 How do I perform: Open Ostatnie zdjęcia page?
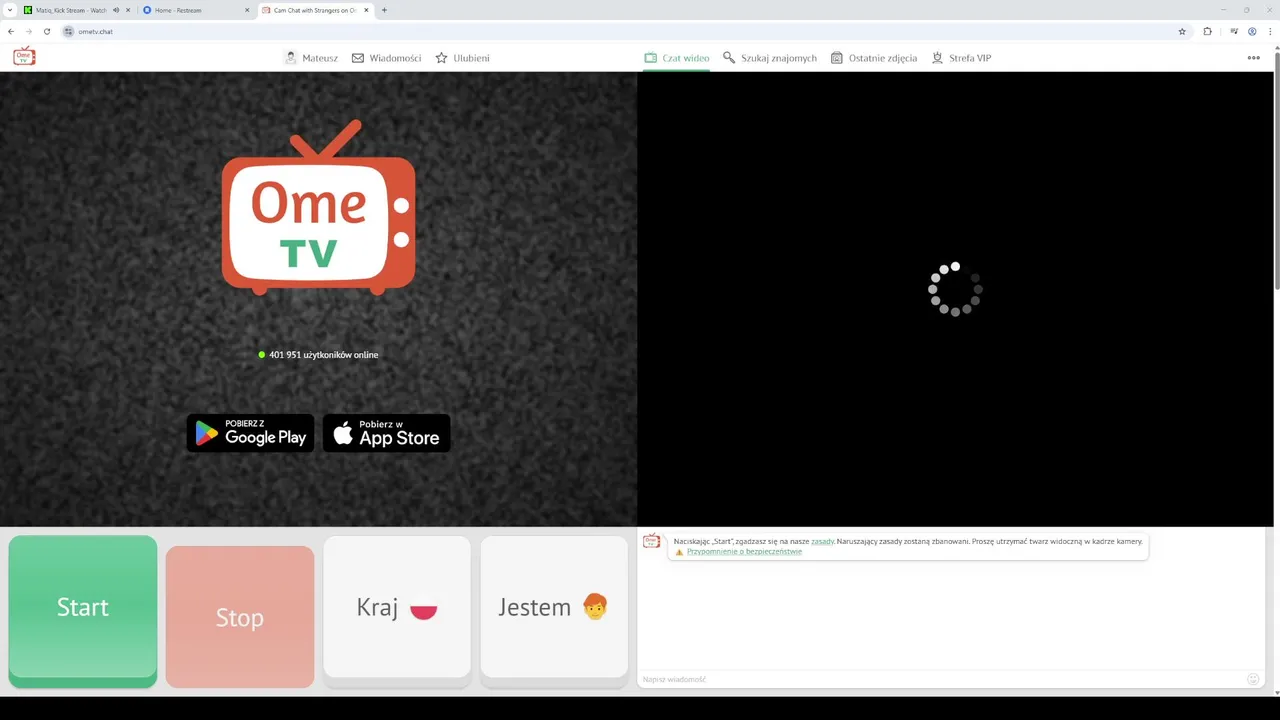coord(874,58)
